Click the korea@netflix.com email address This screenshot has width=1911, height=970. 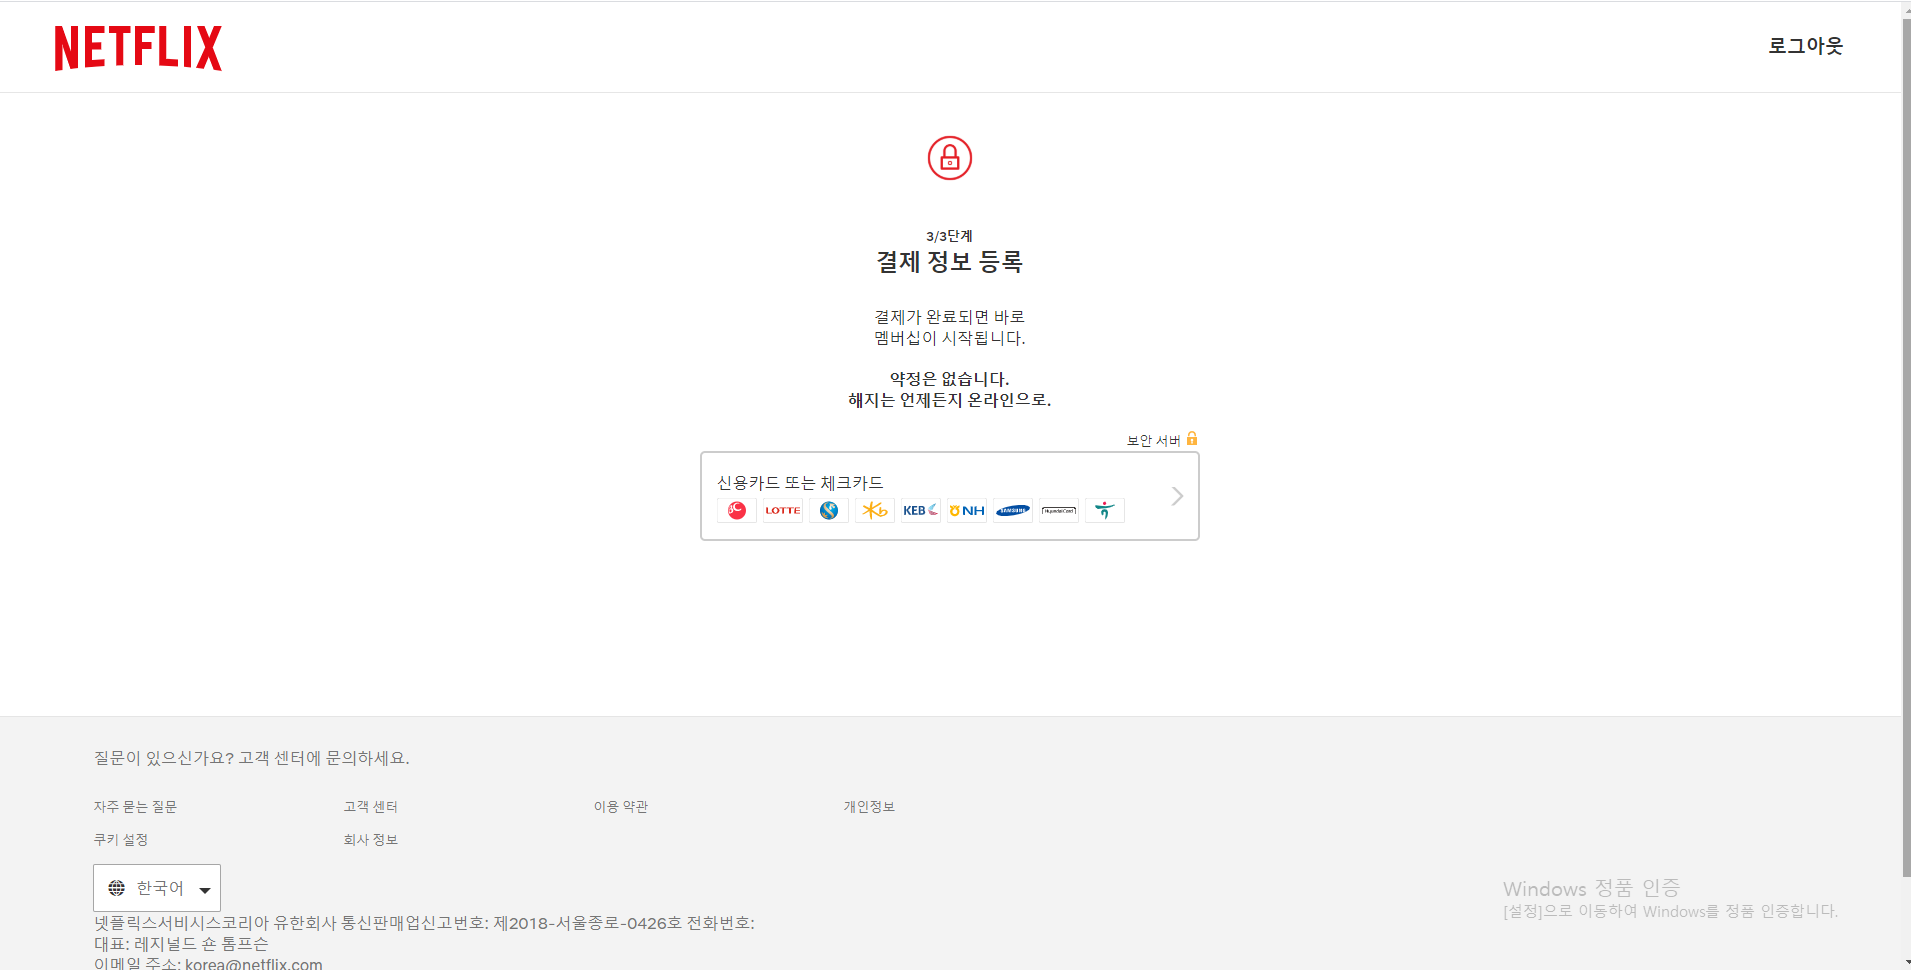point(254,964)
